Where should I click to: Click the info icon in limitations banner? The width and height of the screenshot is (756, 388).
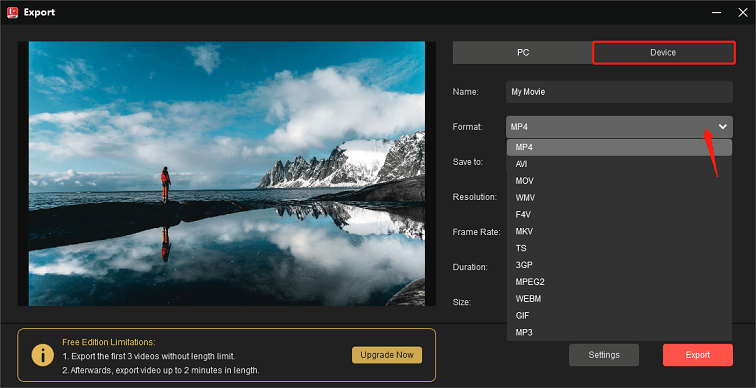pyautogui.click(x=43, y=355)
